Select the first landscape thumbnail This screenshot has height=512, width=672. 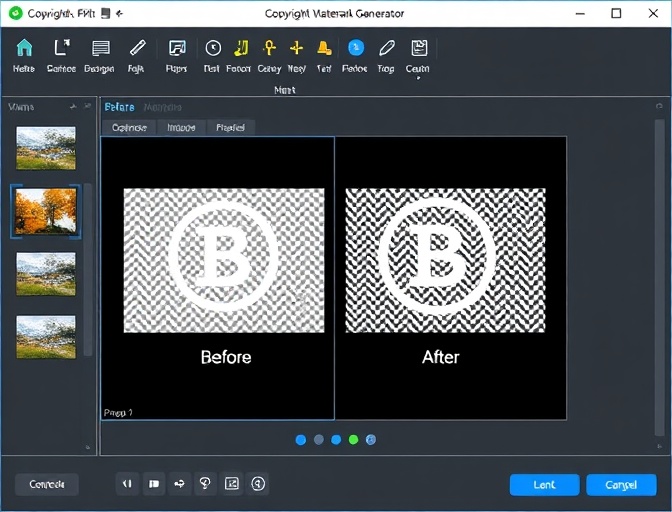point(46,148)
